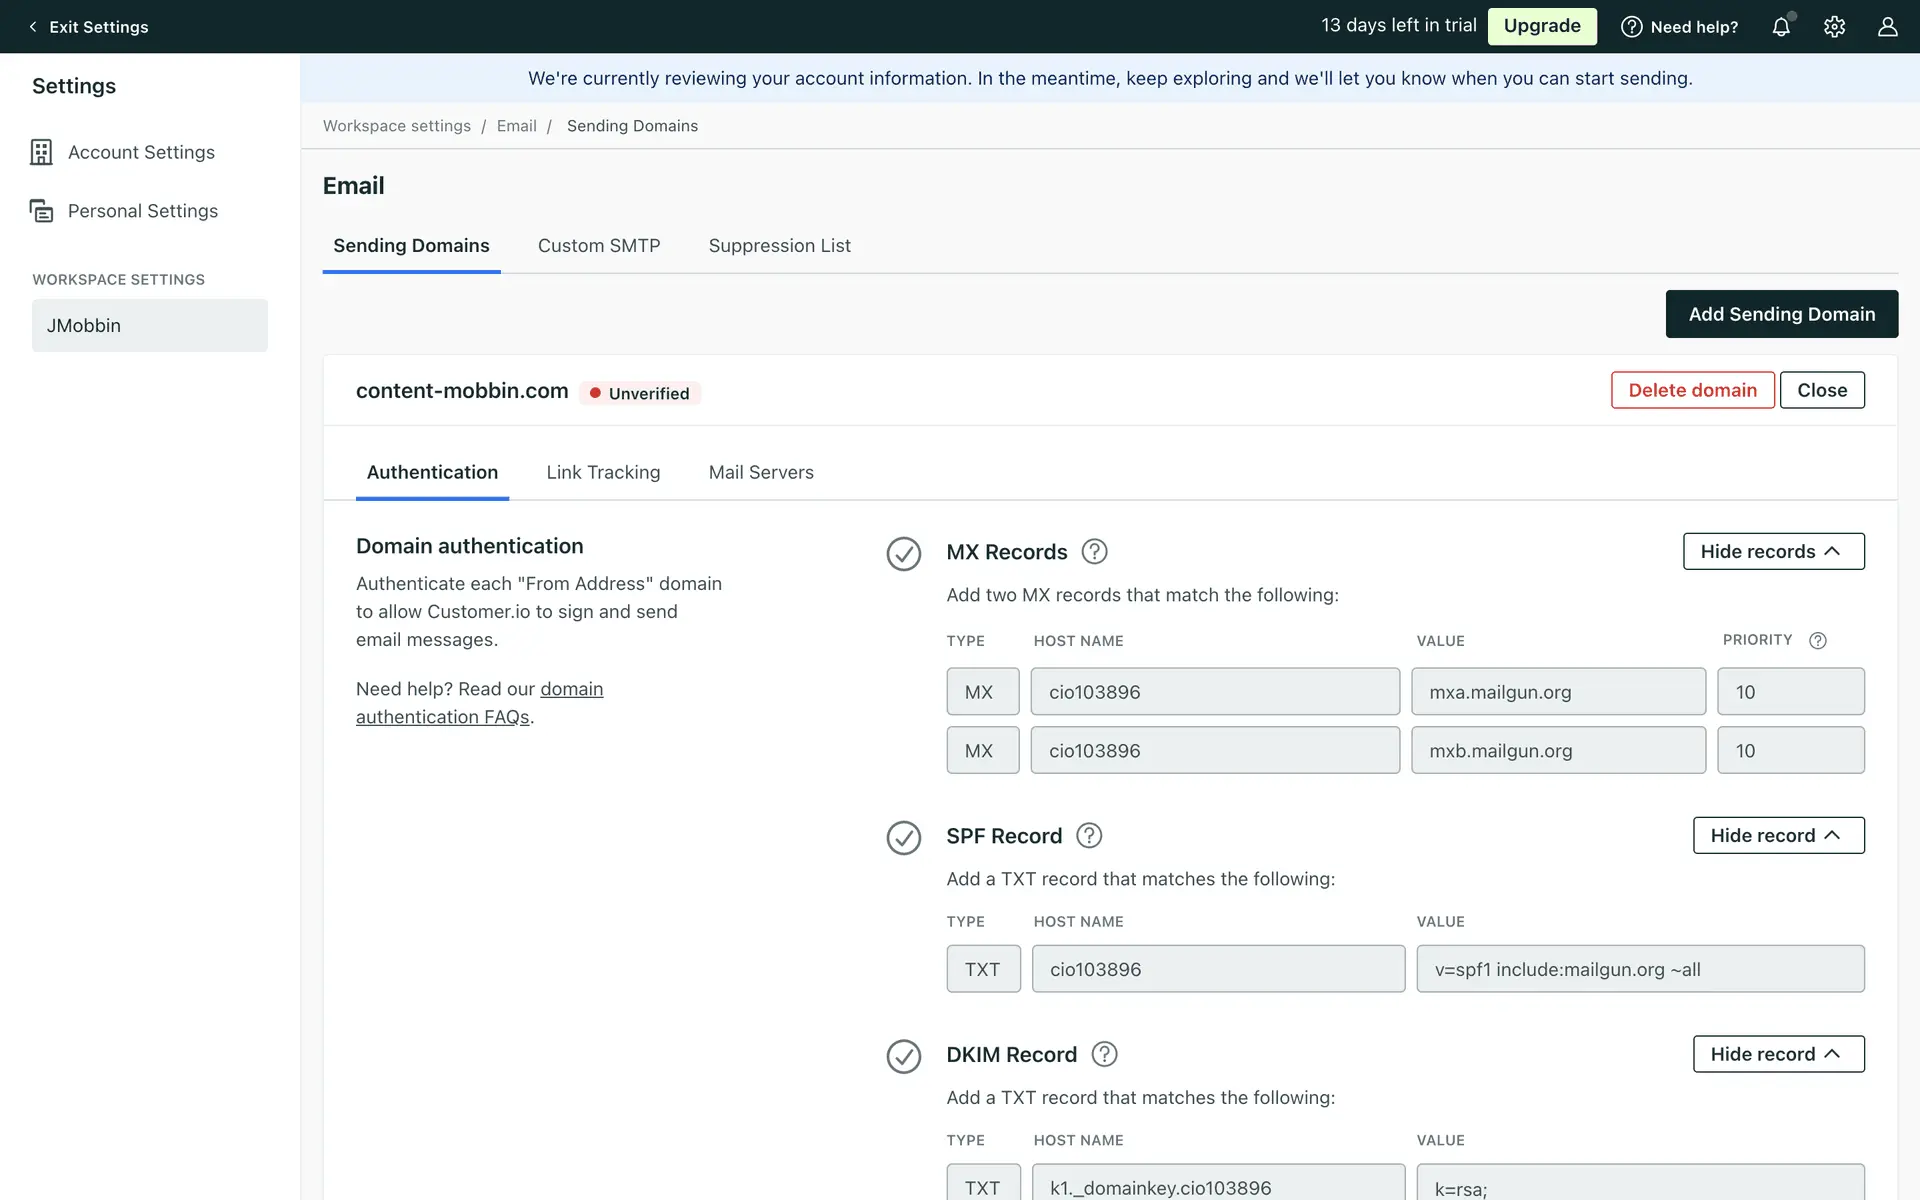The image size is (1920, 1200).
Task: Click the mxa.mailgun.org value field
Action: (1558, 692)
